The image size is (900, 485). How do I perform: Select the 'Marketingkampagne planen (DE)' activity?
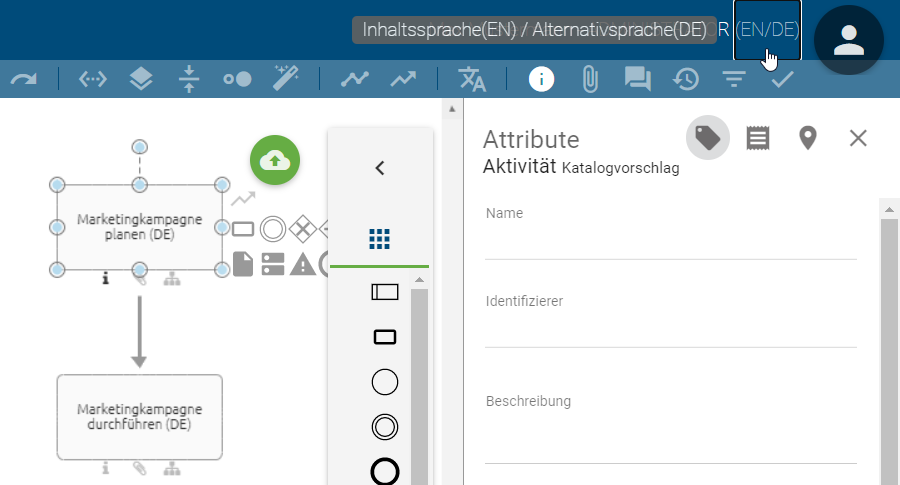(x=139, y=227)
